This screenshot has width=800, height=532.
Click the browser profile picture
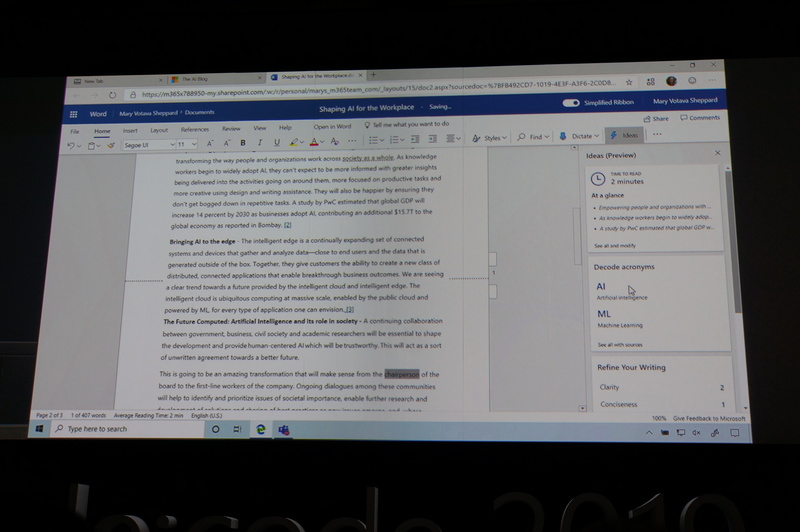[671, 81]
